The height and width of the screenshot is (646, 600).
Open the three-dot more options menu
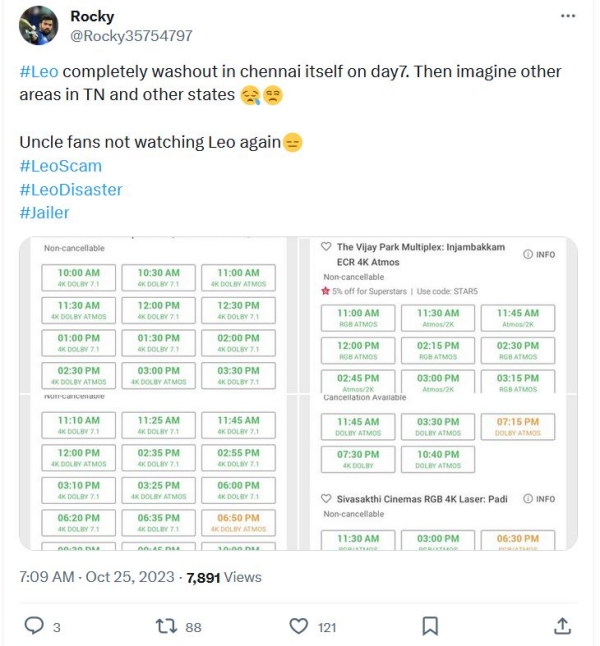tap(568, 17)
